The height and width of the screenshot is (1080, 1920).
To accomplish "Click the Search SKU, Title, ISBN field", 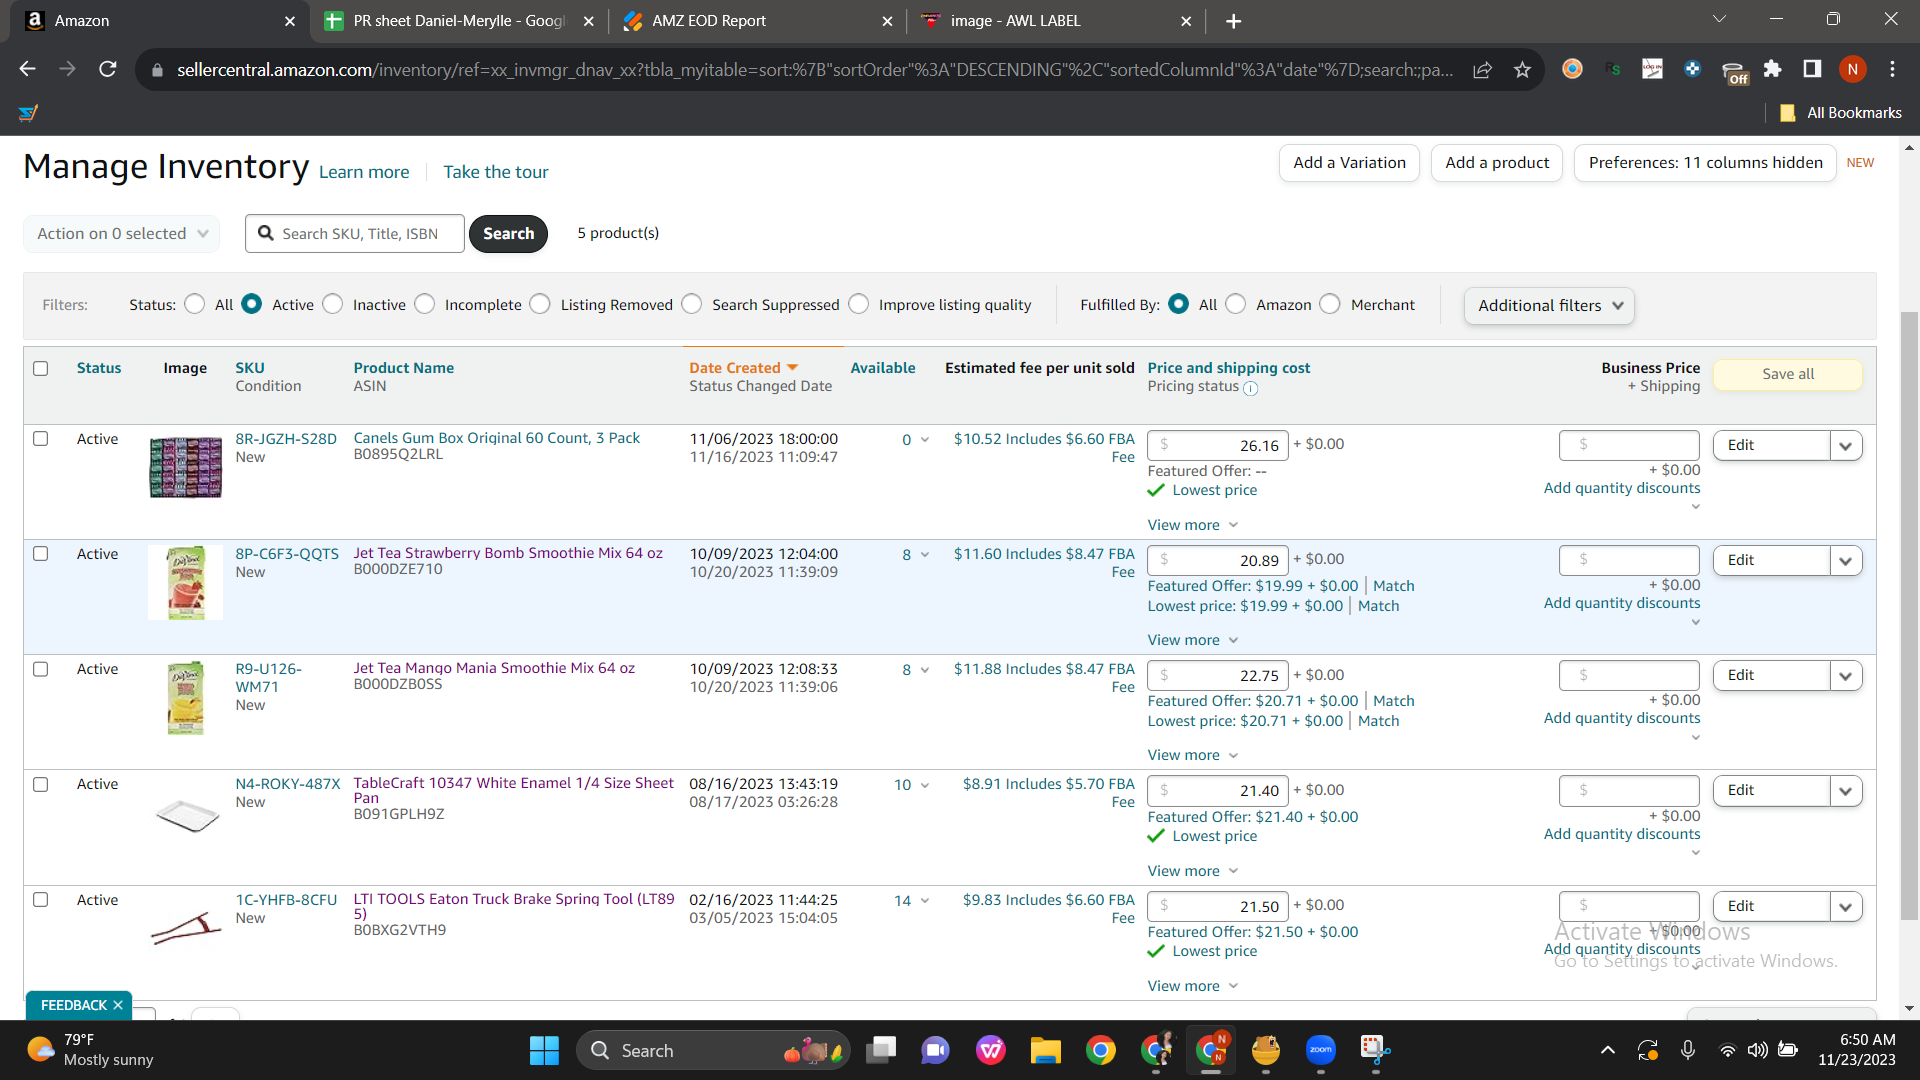I will coord(355,233).
